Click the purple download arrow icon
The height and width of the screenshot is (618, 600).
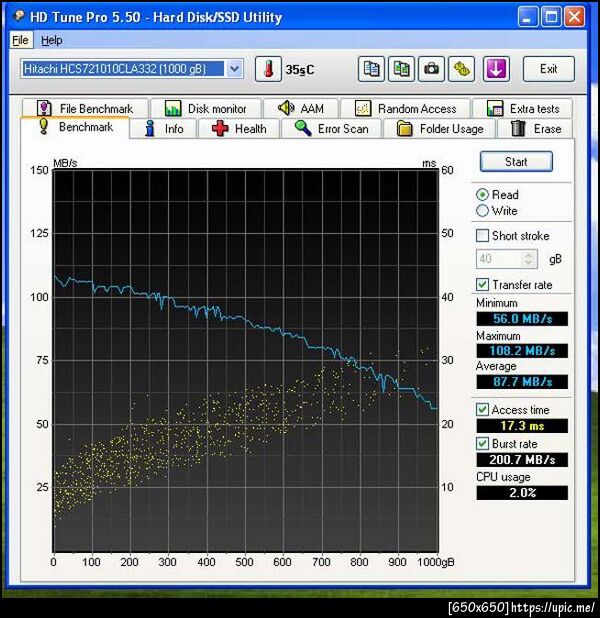click(x=496, y=69)
